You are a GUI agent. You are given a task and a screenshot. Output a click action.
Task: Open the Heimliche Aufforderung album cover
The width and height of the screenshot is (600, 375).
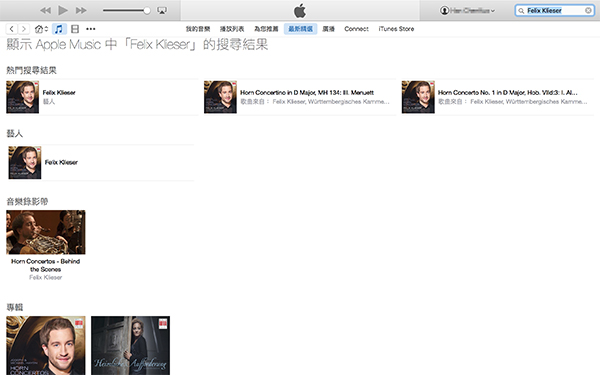[x=130, y=346]
